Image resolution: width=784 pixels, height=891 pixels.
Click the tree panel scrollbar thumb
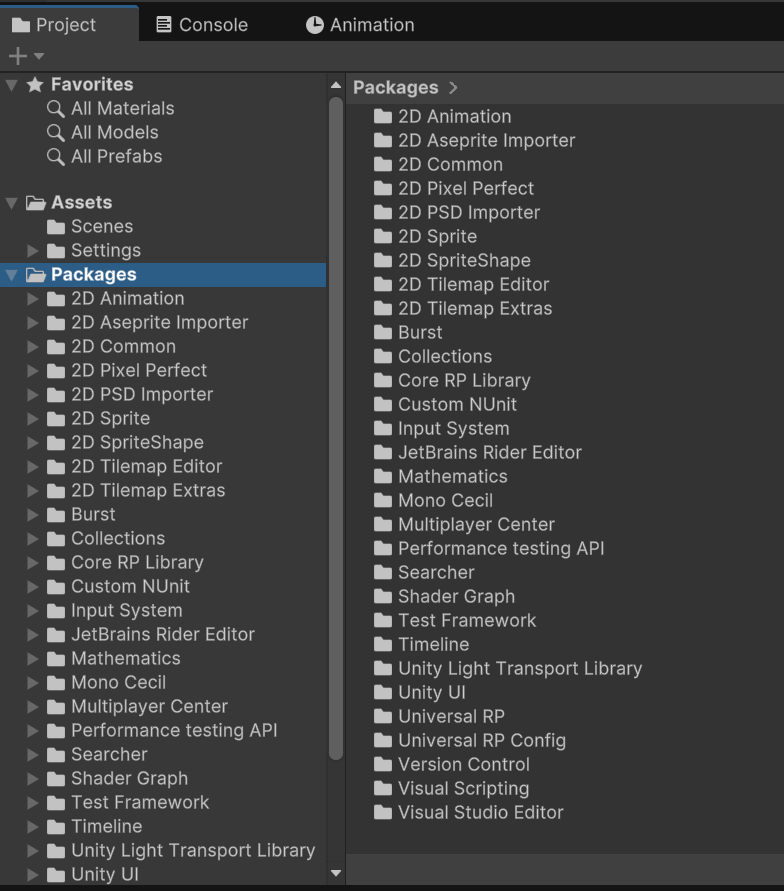tap(336, 428)
